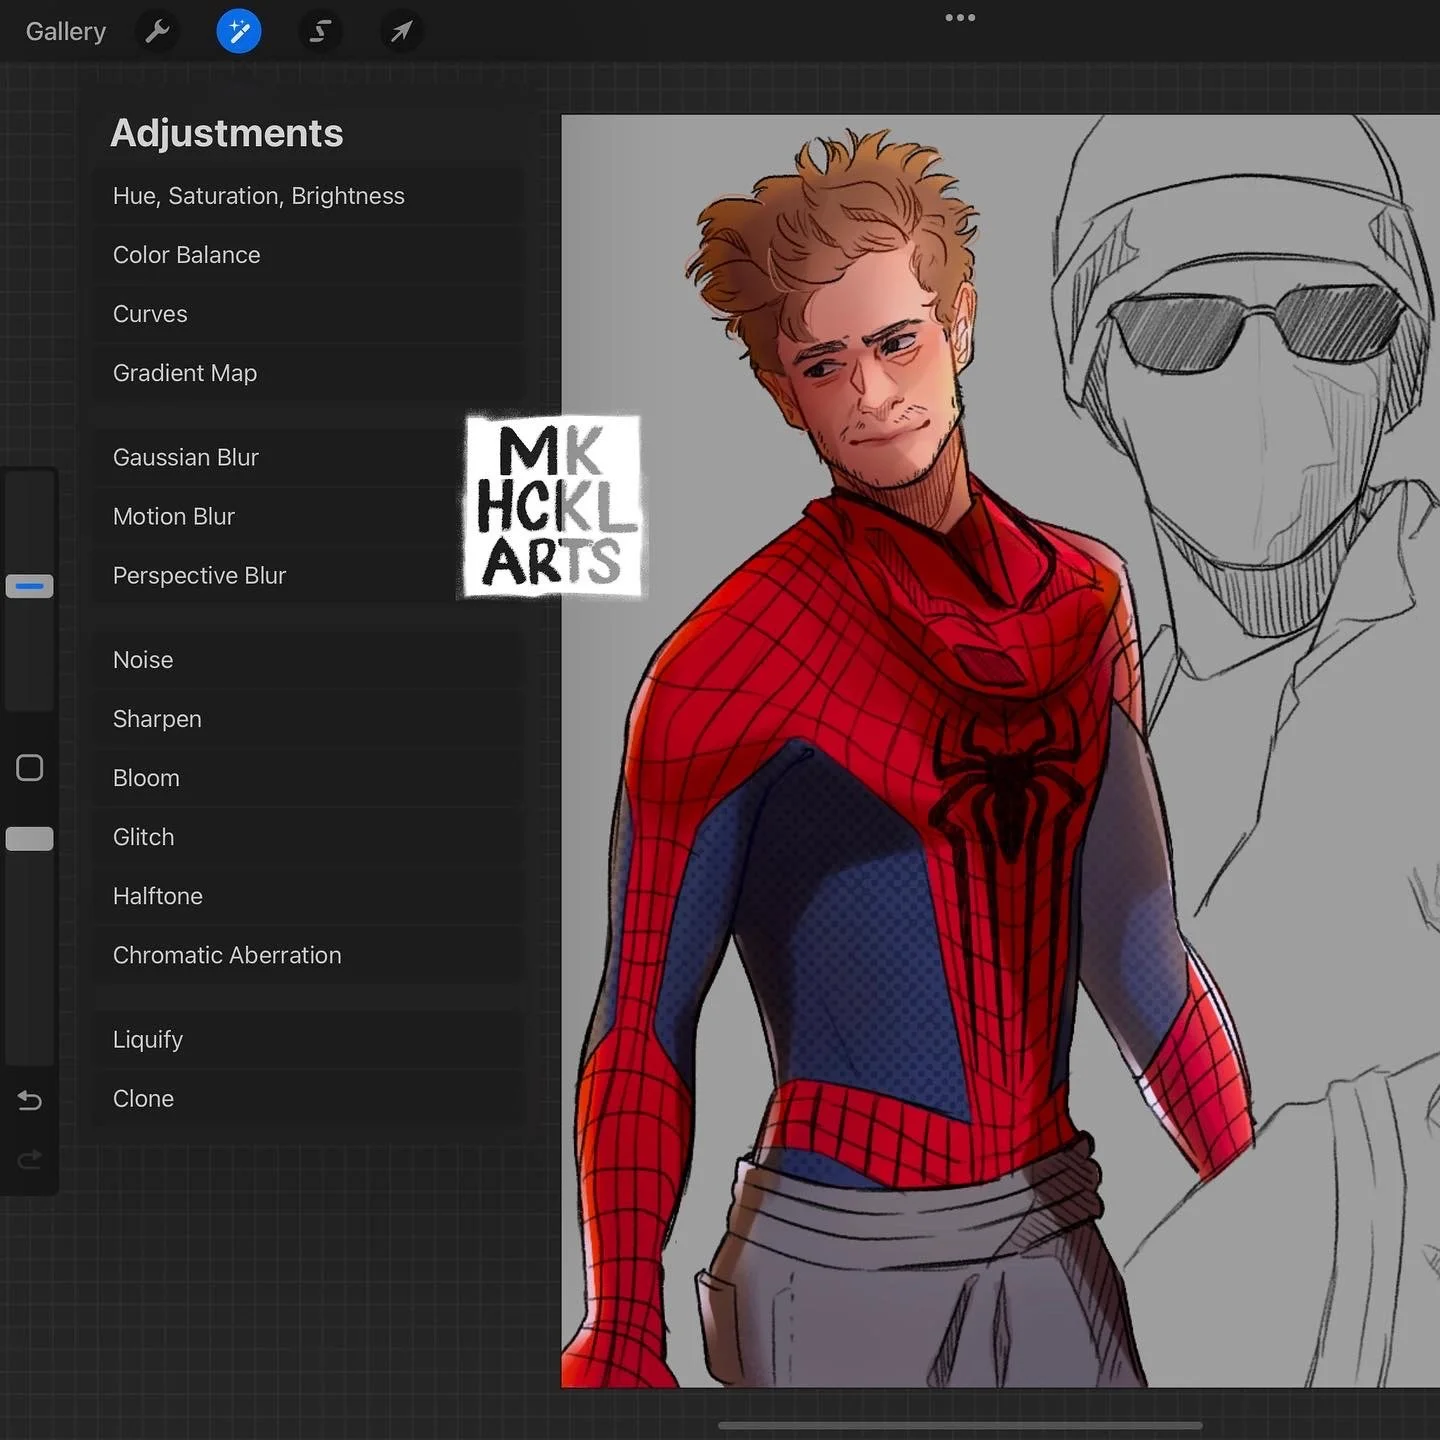Choose the Bloom effect
The width and height of the screenshot is (1440, 1440).
[x=308, y=778]
